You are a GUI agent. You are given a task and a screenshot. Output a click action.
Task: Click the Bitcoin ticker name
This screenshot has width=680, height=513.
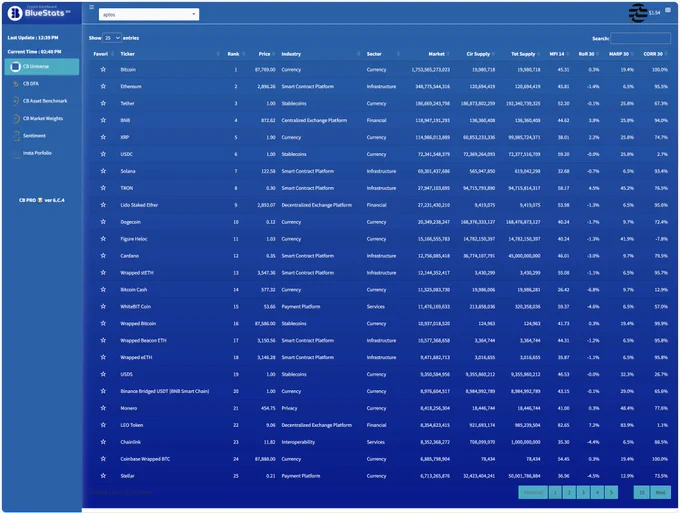coord(128,69)
